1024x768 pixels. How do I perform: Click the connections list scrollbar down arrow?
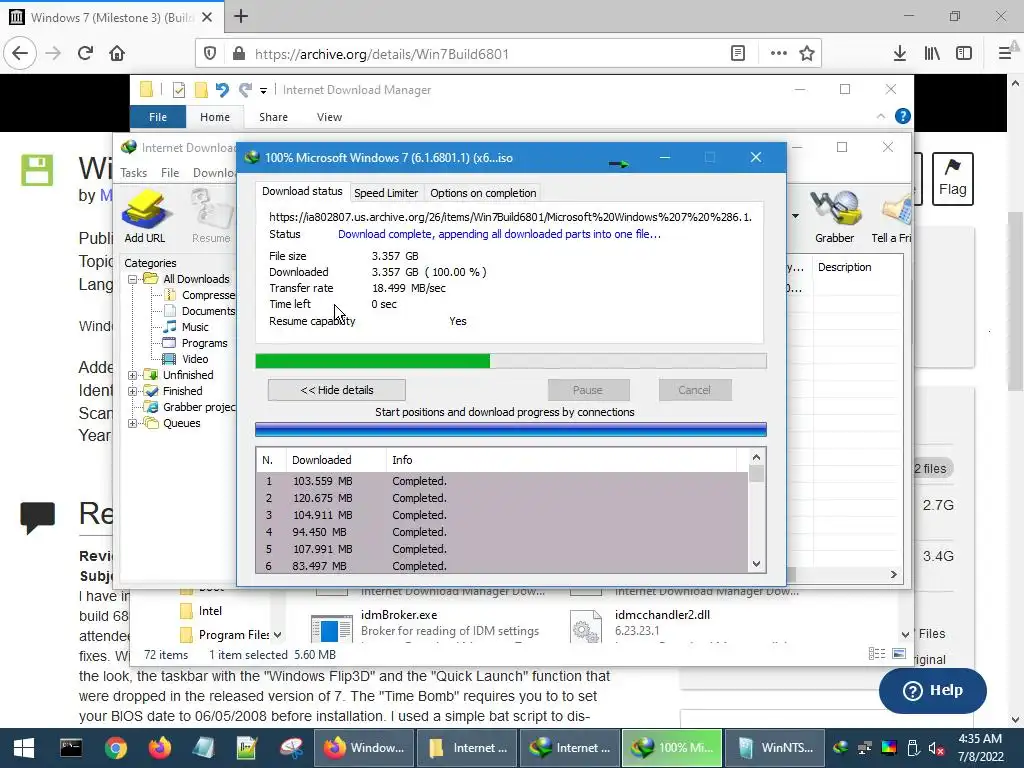(756, 564)
